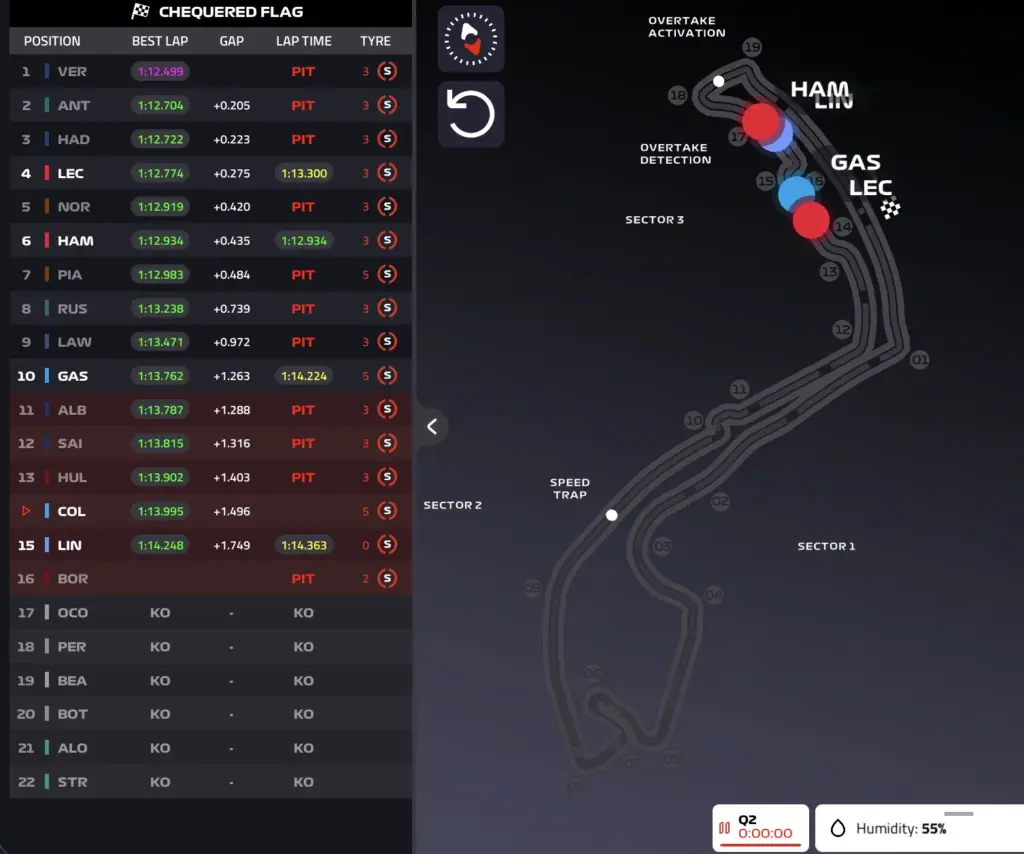Viewport: 1024px width, 854px height.
Task: Click the gray handle above humidity panel
Action: tap(959, 814)
